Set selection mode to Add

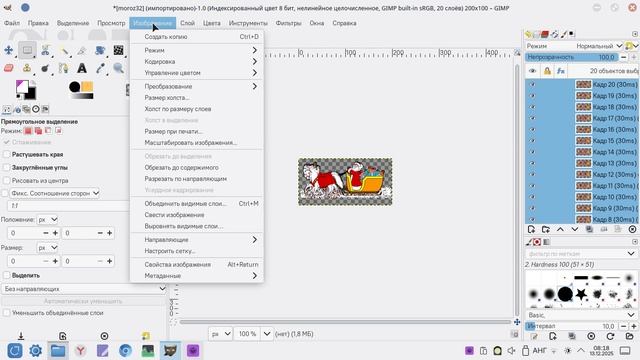tap(38, 131)
